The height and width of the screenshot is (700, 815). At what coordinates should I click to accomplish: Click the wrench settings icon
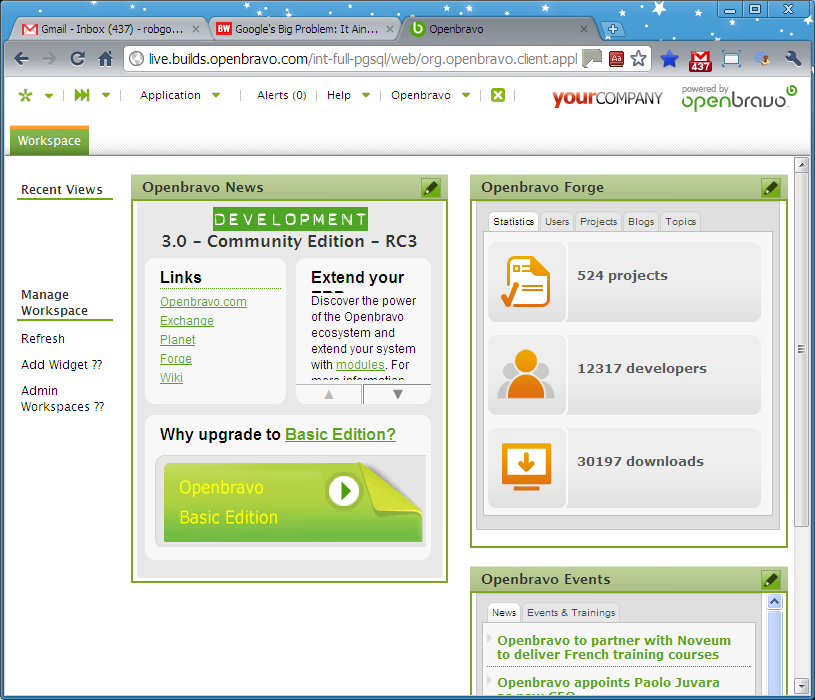click(793, 59)
